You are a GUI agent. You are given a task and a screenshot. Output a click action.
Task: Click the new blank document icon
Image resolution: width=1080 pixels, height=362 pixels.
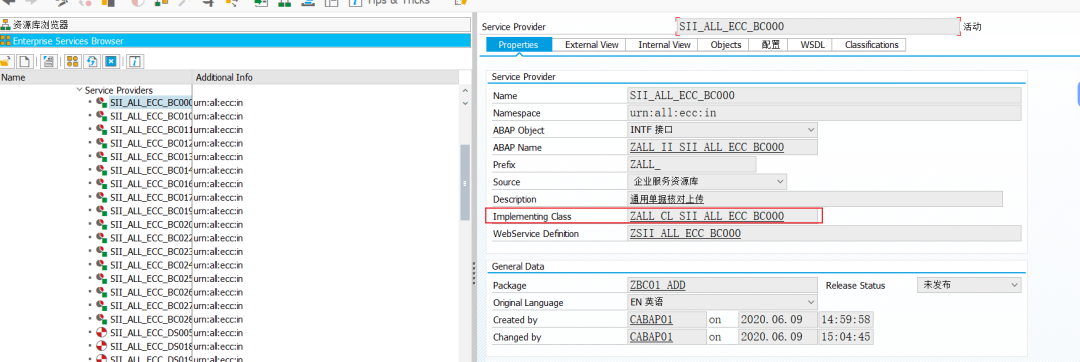click(25, 61)
